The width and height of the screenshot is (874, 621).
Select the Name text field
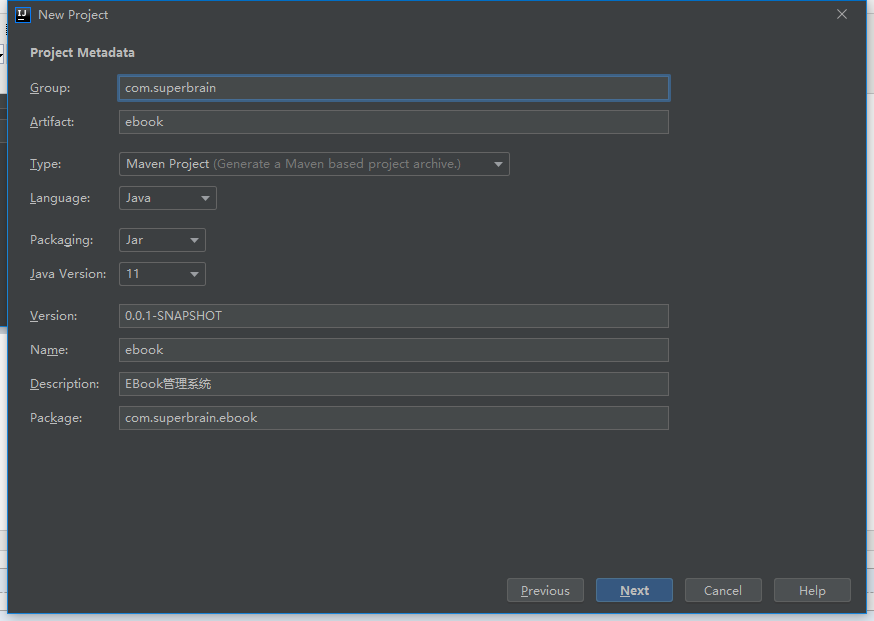[x=393, y=350]
